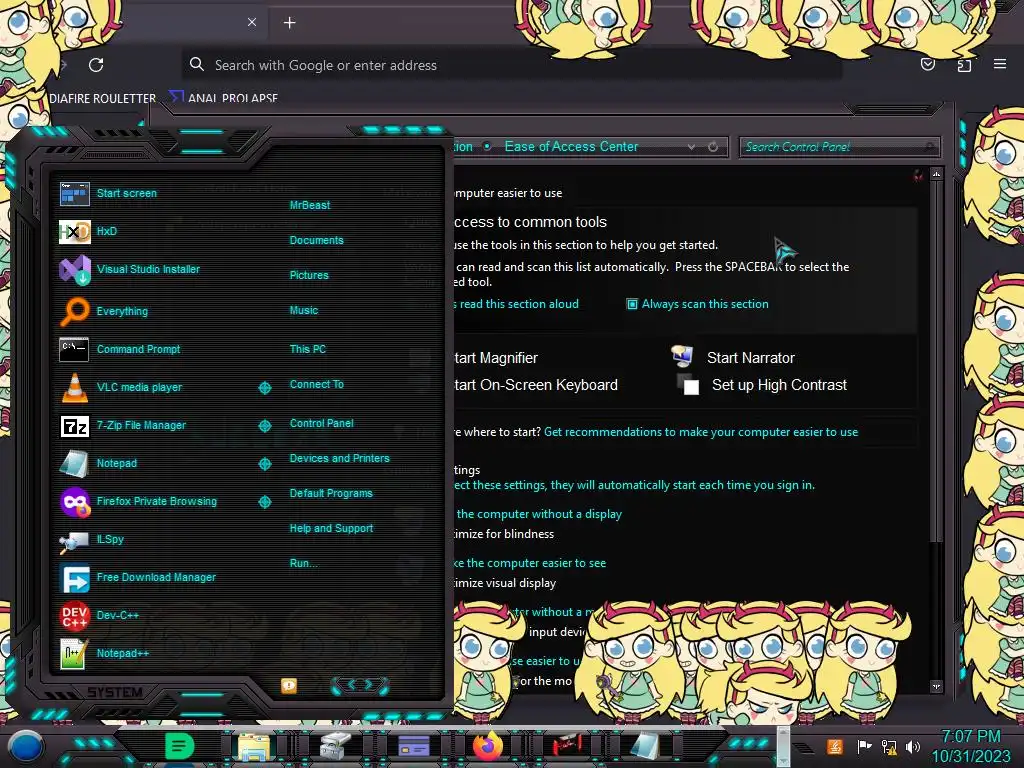
Task: Click Start Narrator
Action: tap(750, 358)
